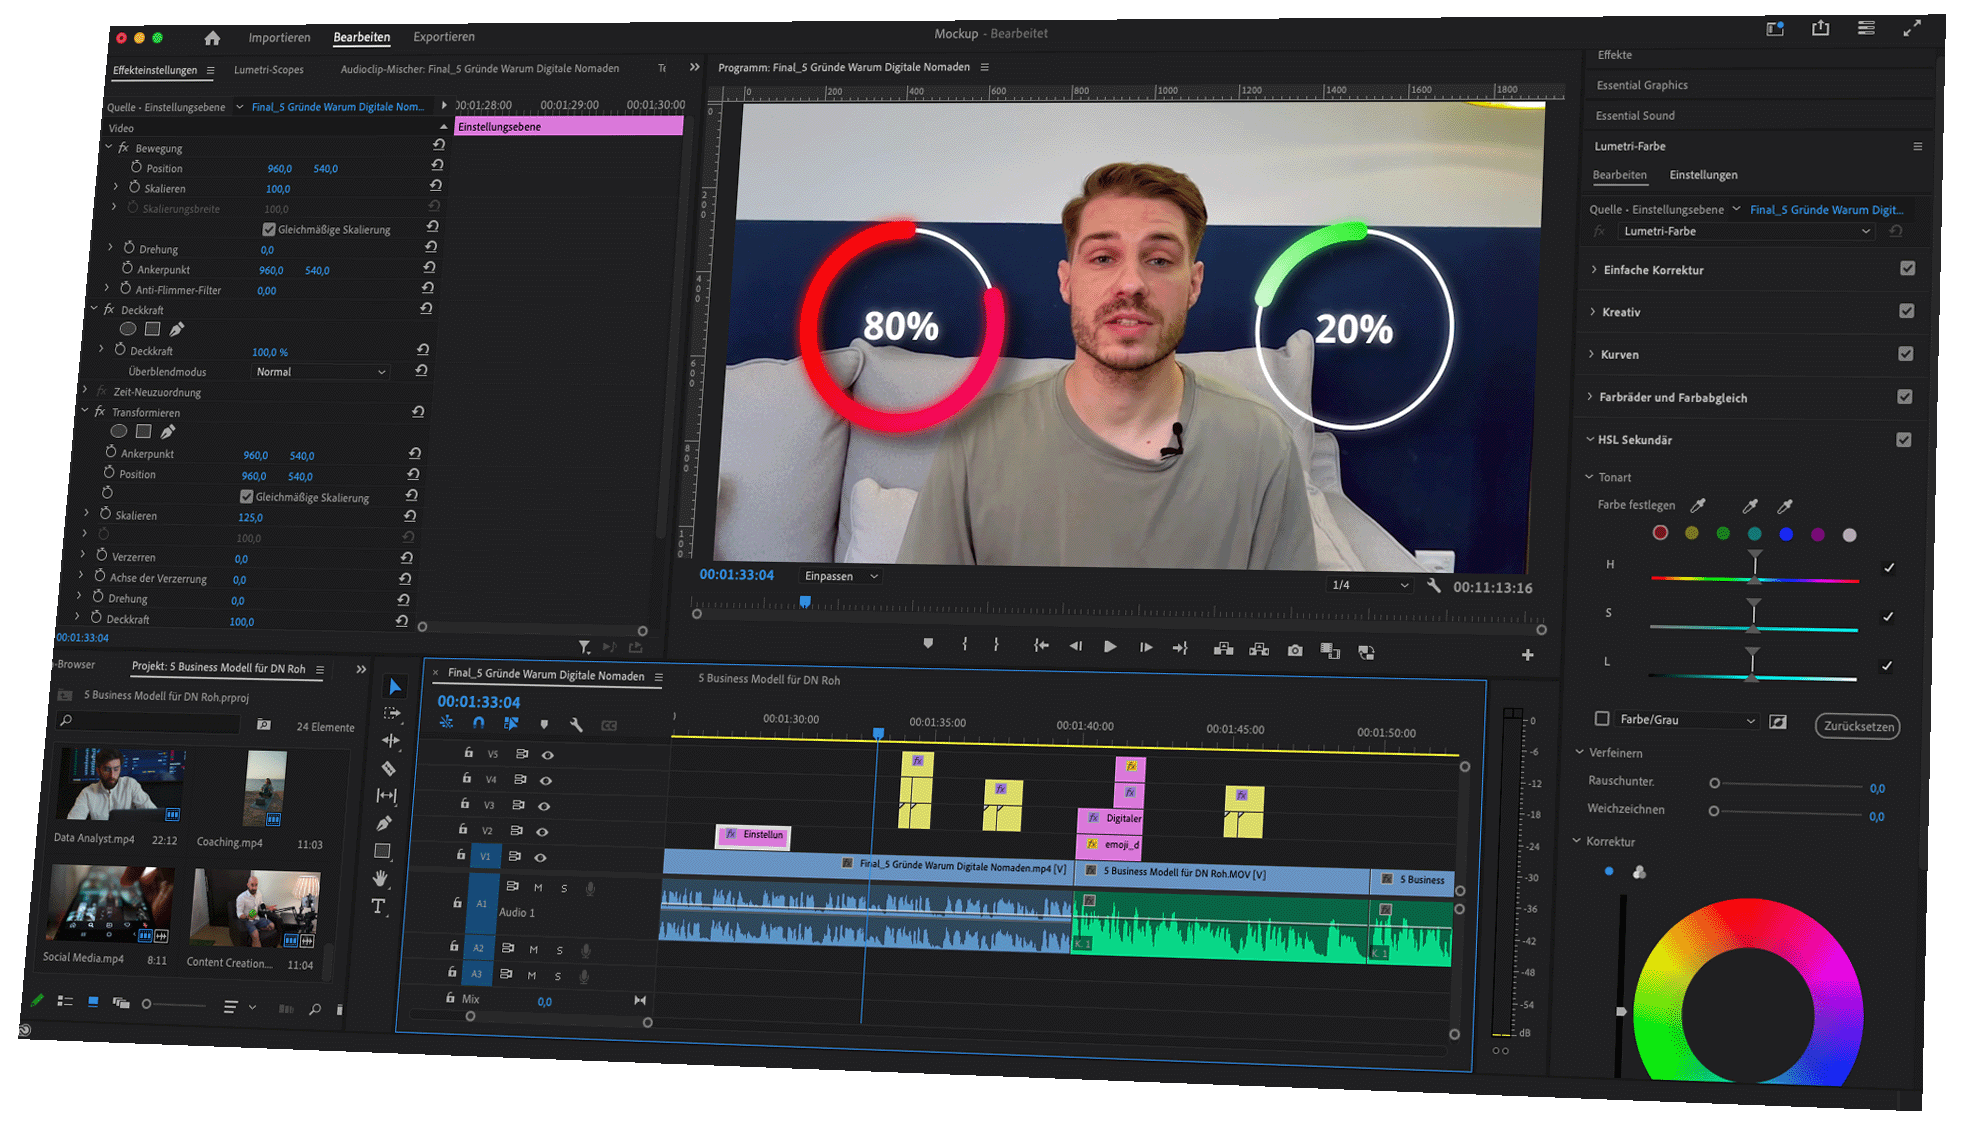Toggle V2 track visibility eye
Viewport: 1972px width, 1133px height.
point(542,831)
